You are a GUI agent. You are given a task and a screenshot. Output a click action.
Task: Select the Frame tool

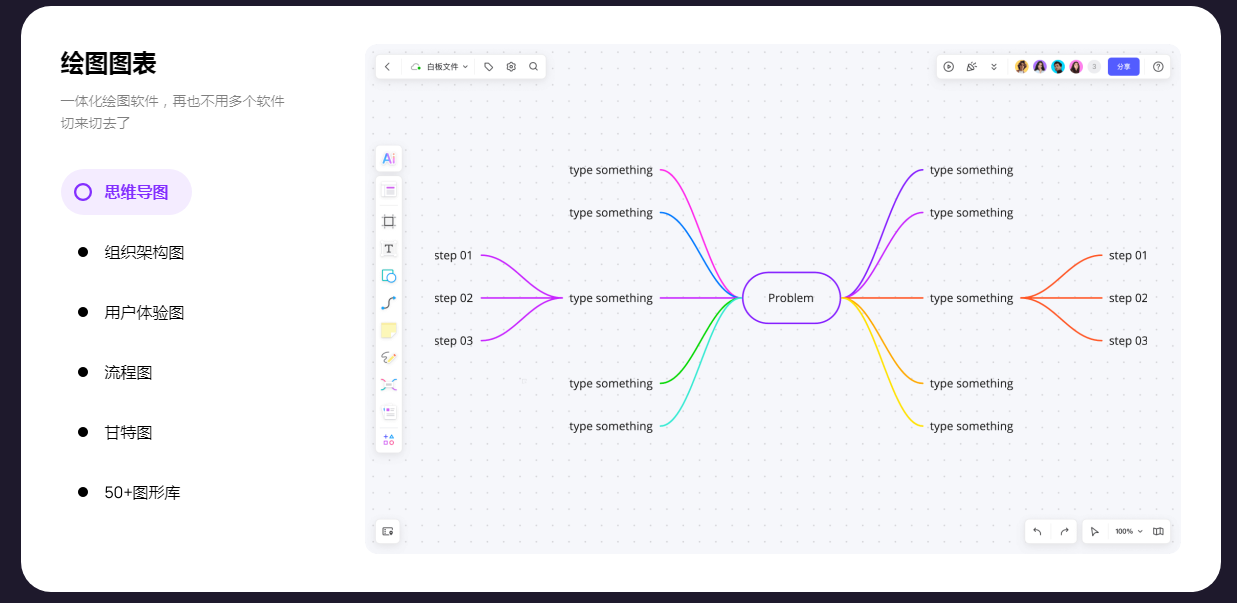(389, 221)
